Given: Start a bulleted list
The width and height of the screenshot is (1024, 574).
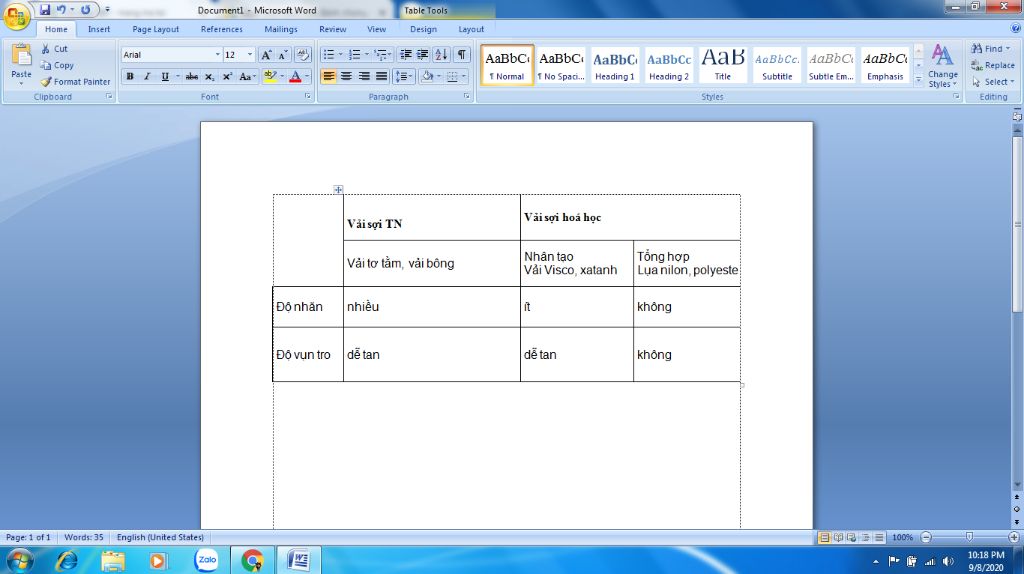Looking at the screenshot, I should pyautogui.click(x=329, y=55).
